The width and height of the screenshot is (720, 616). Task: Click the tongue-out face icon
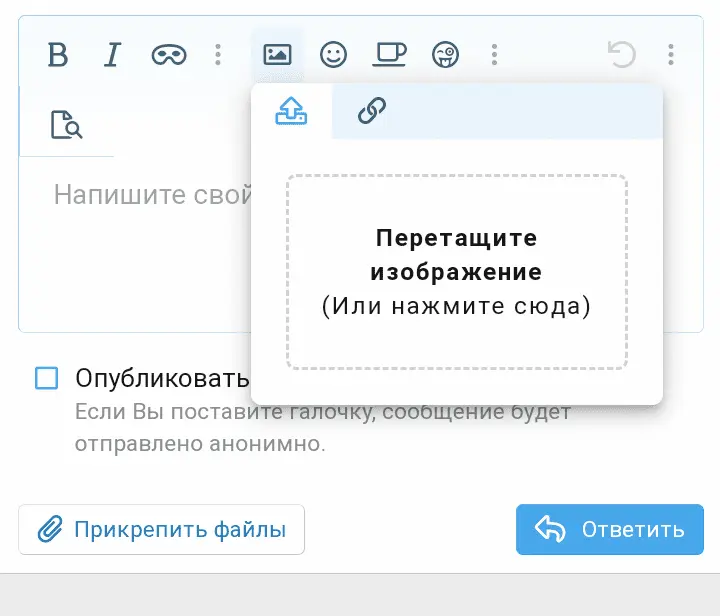445,55
